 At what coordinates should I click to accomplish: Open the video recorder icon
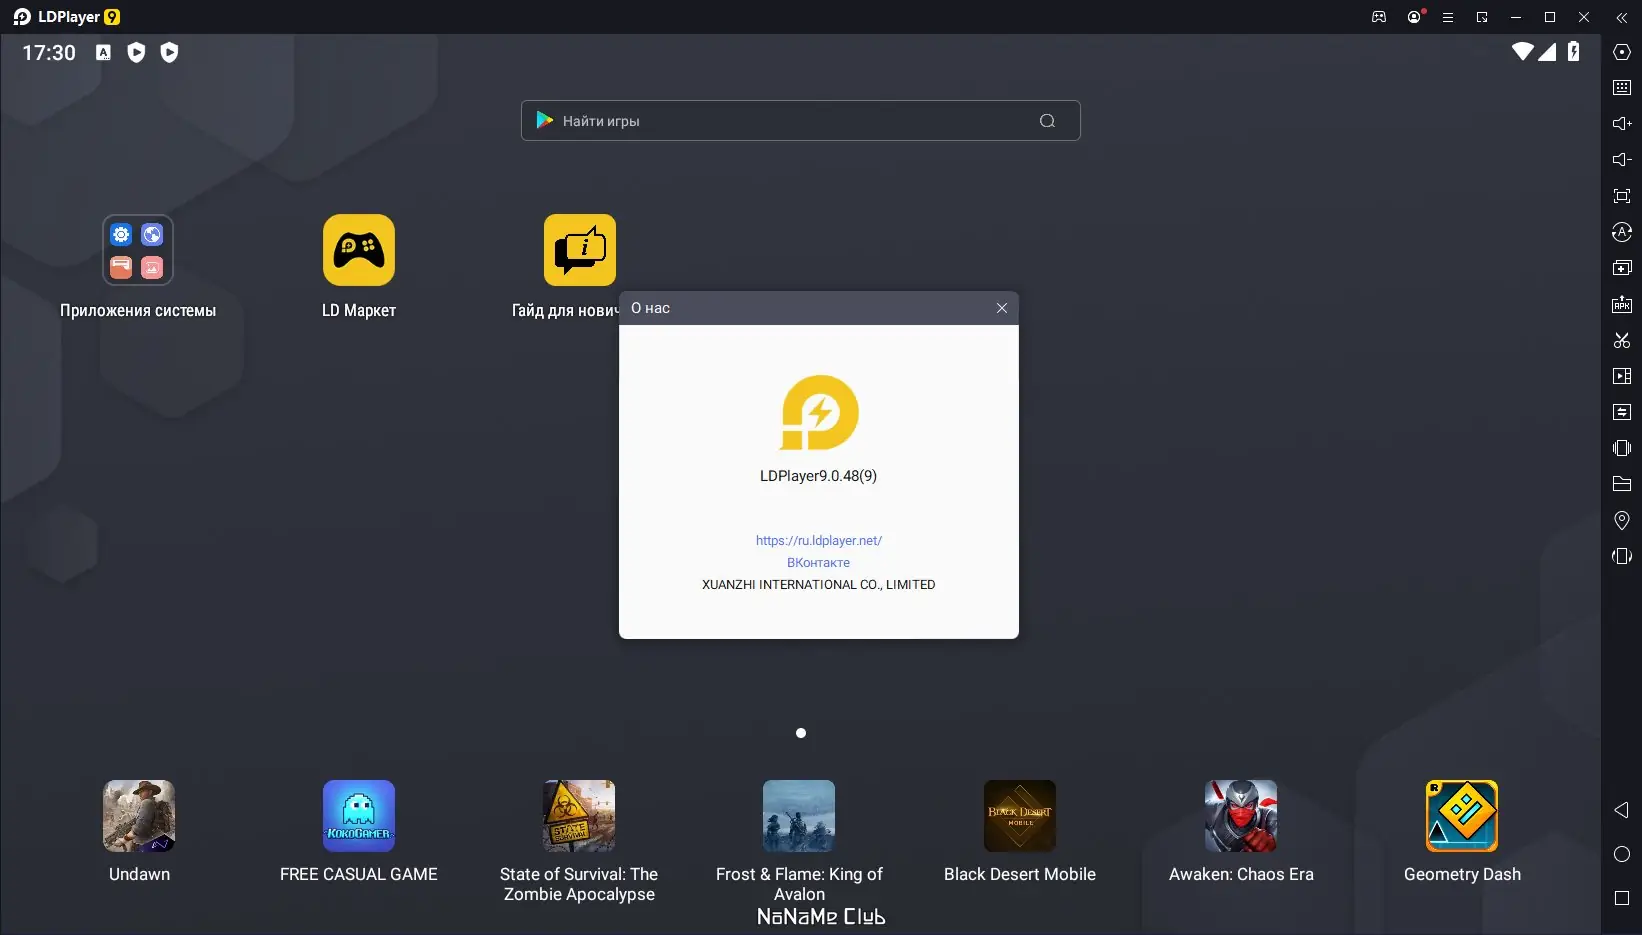1622,376
